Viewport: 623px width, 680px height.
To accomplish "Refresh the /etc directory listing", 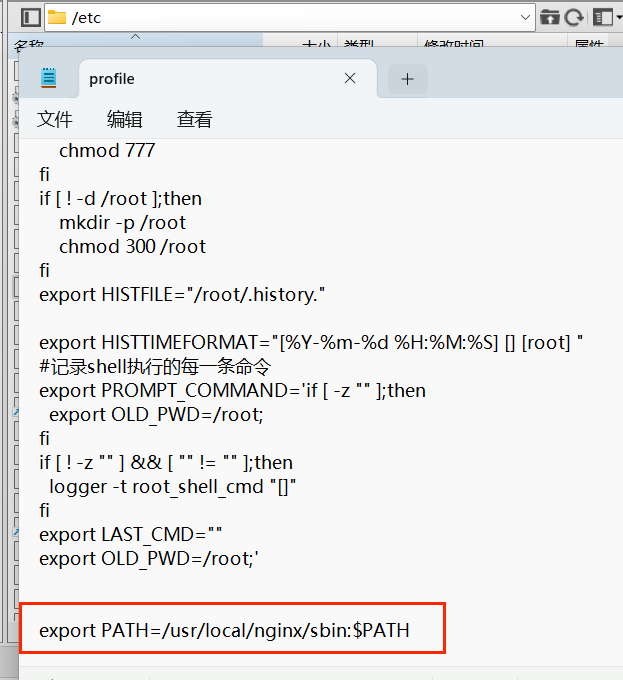I will (574, 18).
